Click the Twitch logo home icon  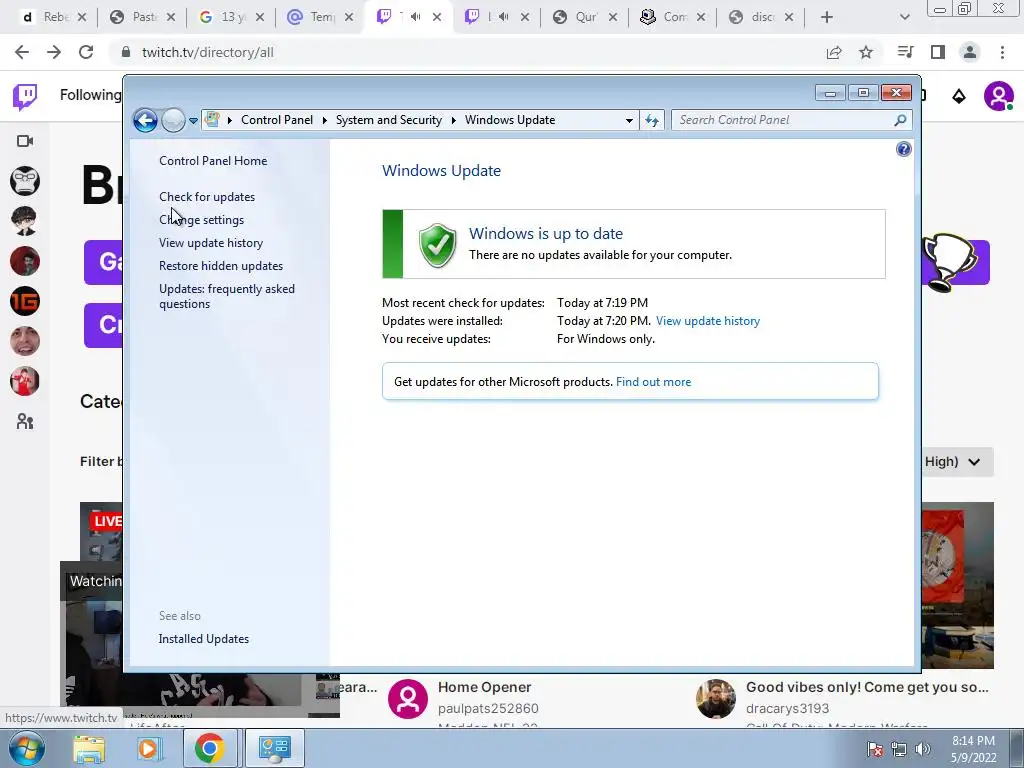click(25, 96)
